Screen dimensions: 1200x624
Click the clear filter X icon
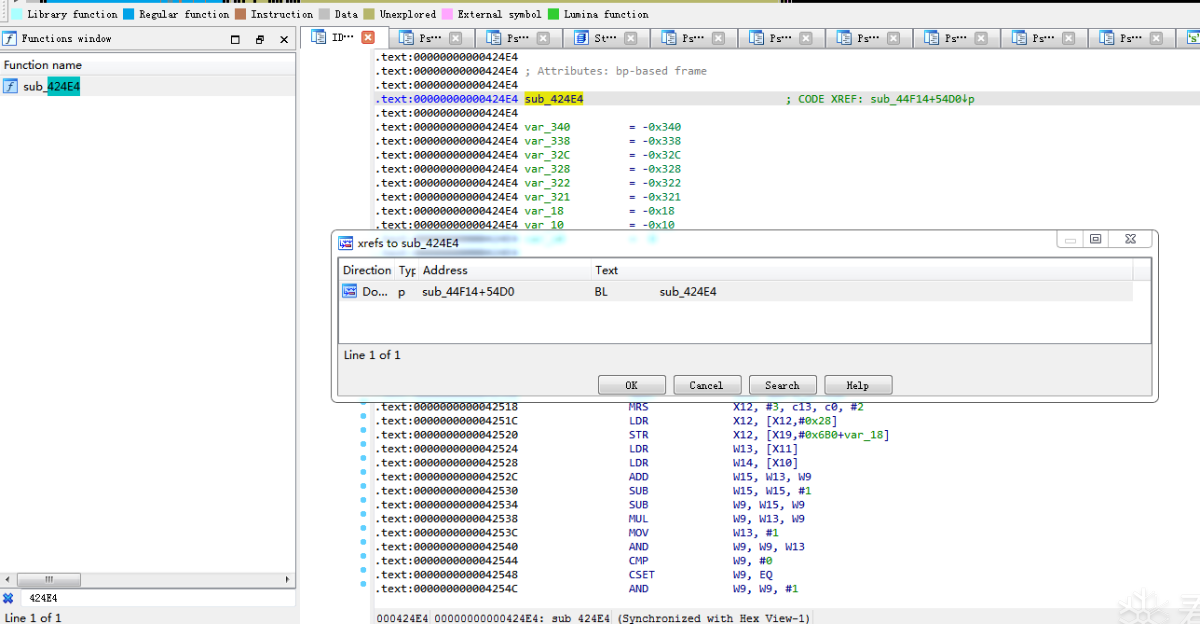tap(8, 598)
